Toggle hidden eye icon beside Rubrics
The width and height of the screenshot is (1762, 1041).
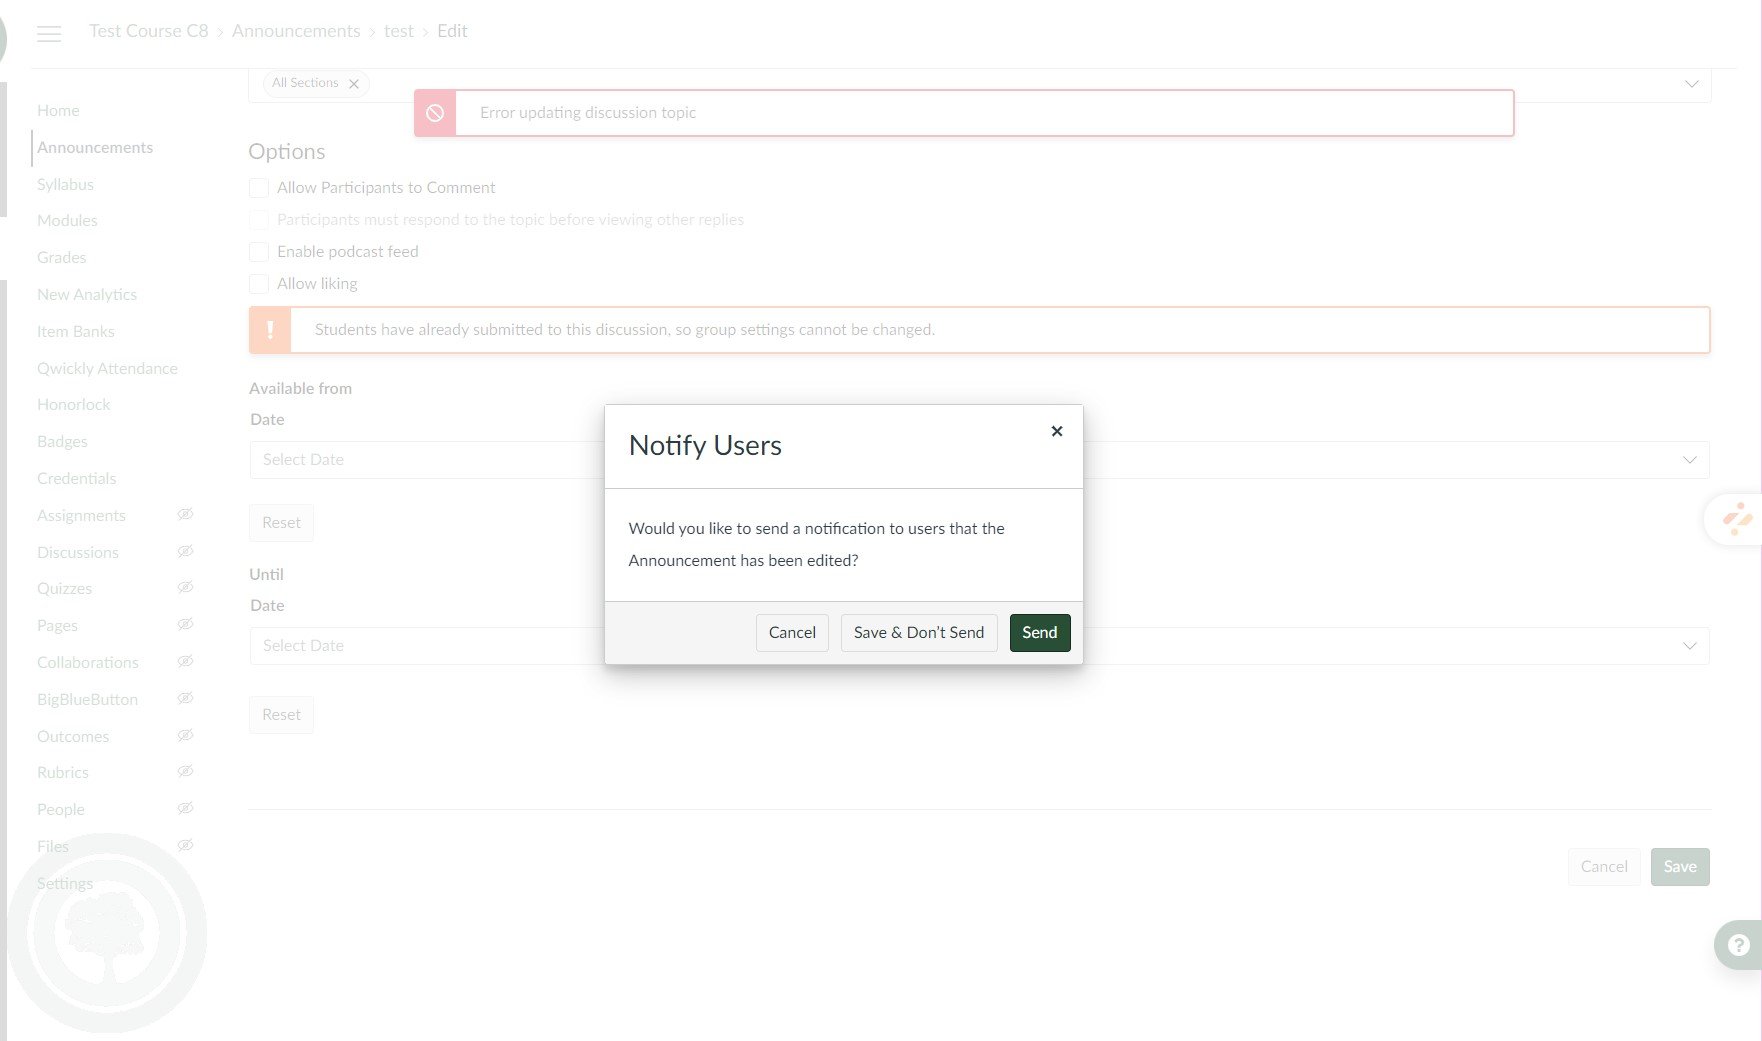tap(185, 771)
